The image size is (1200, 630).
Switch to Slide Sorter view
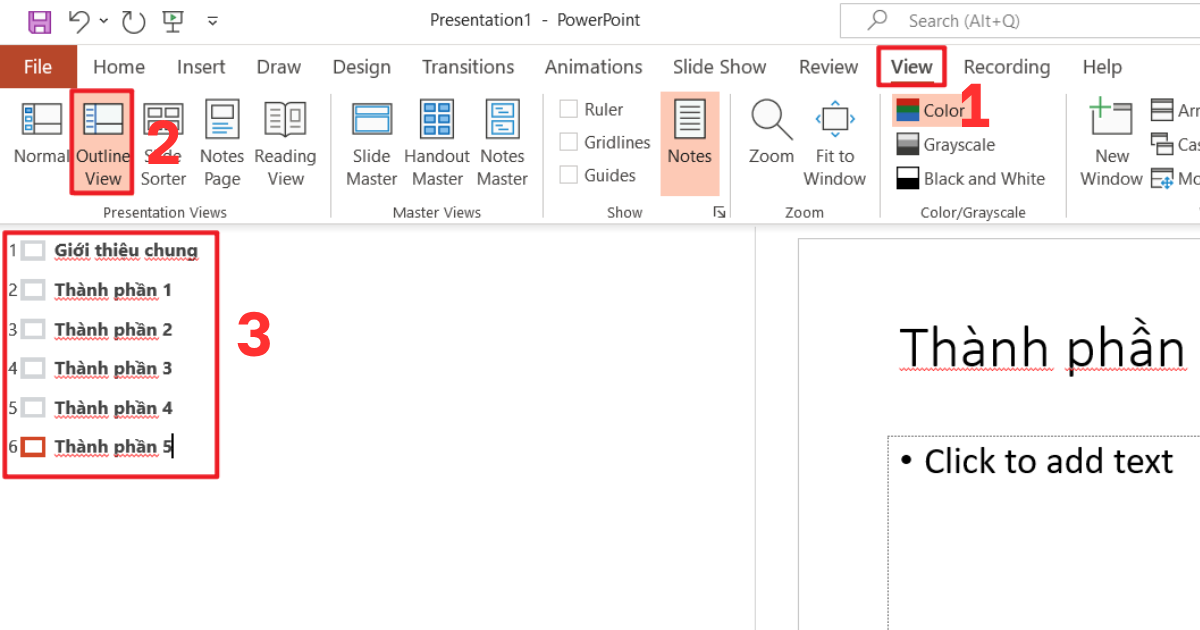163,143
